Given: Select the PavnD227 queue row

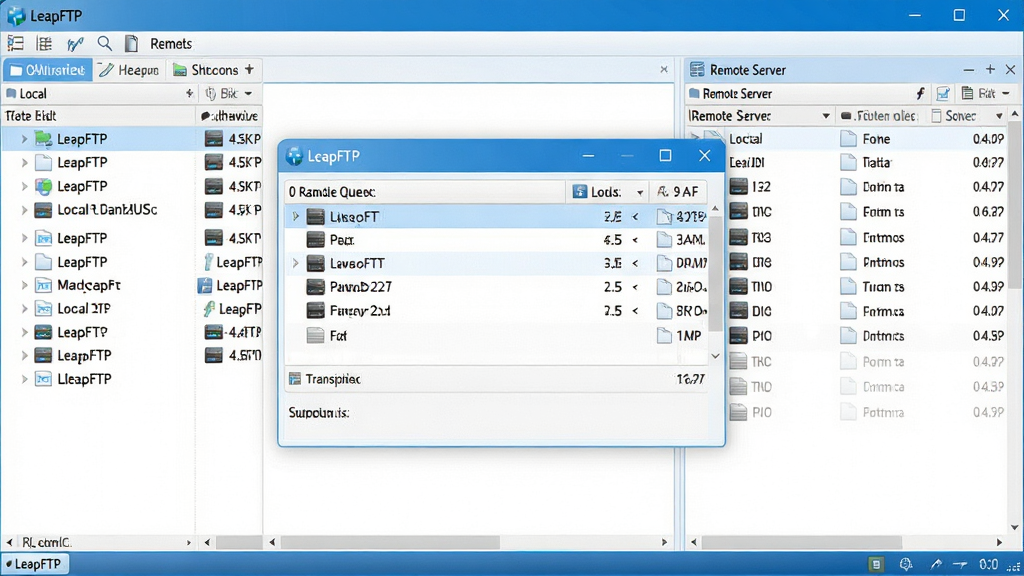Looking at the screenshot, I should 497,287.
